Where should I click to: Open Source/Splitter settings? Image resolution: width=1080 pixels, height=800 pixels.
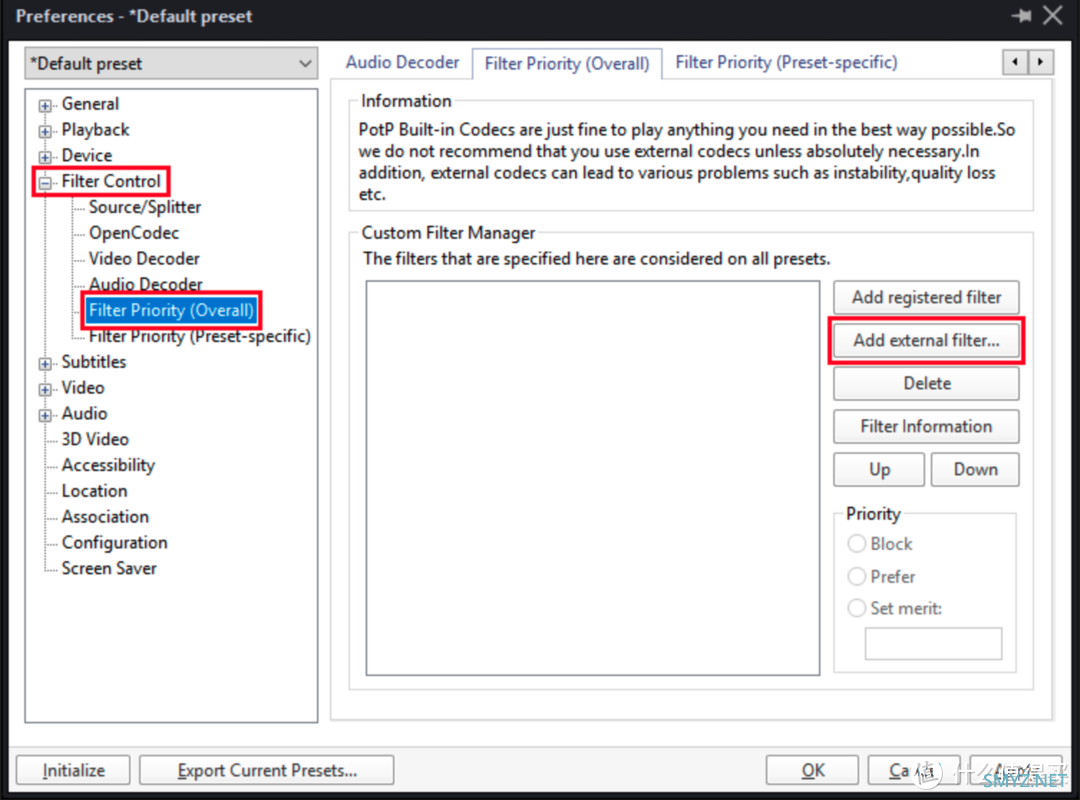coord(145,207)
